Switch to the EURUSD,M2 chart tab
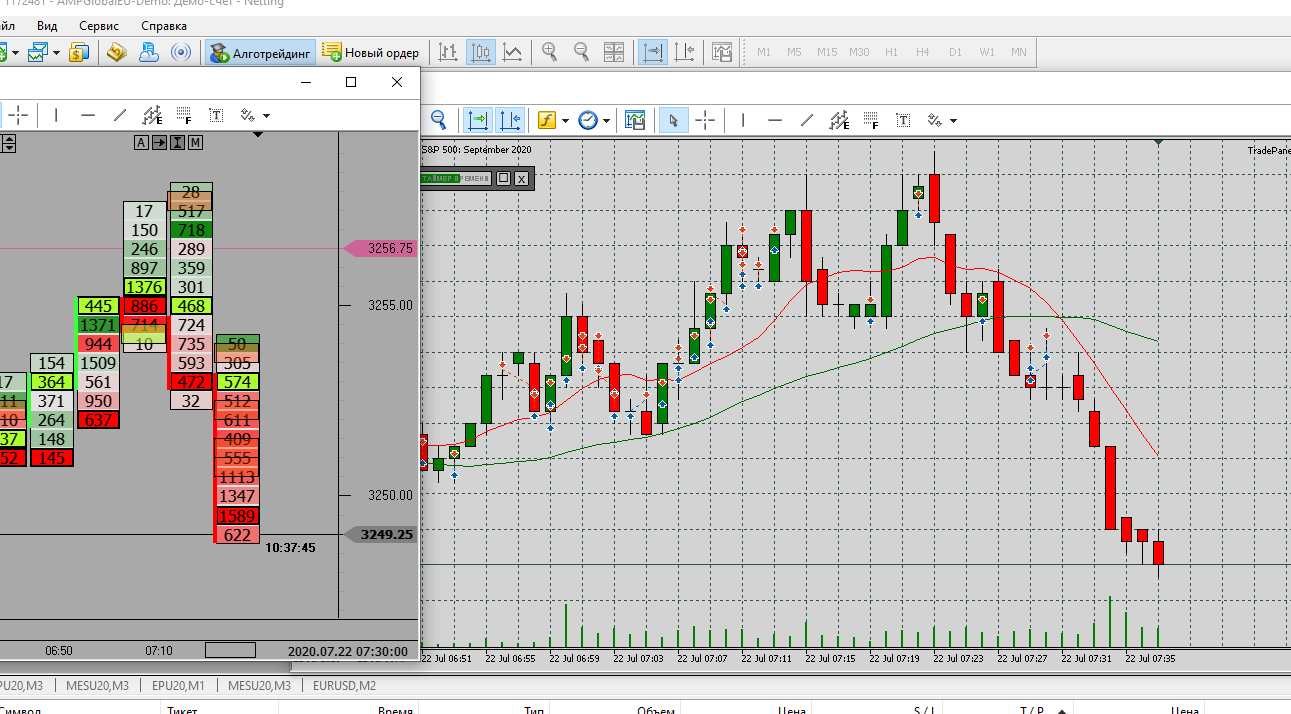The width and height of the screenshot is (1291, 714). click(x=343, y=685)
